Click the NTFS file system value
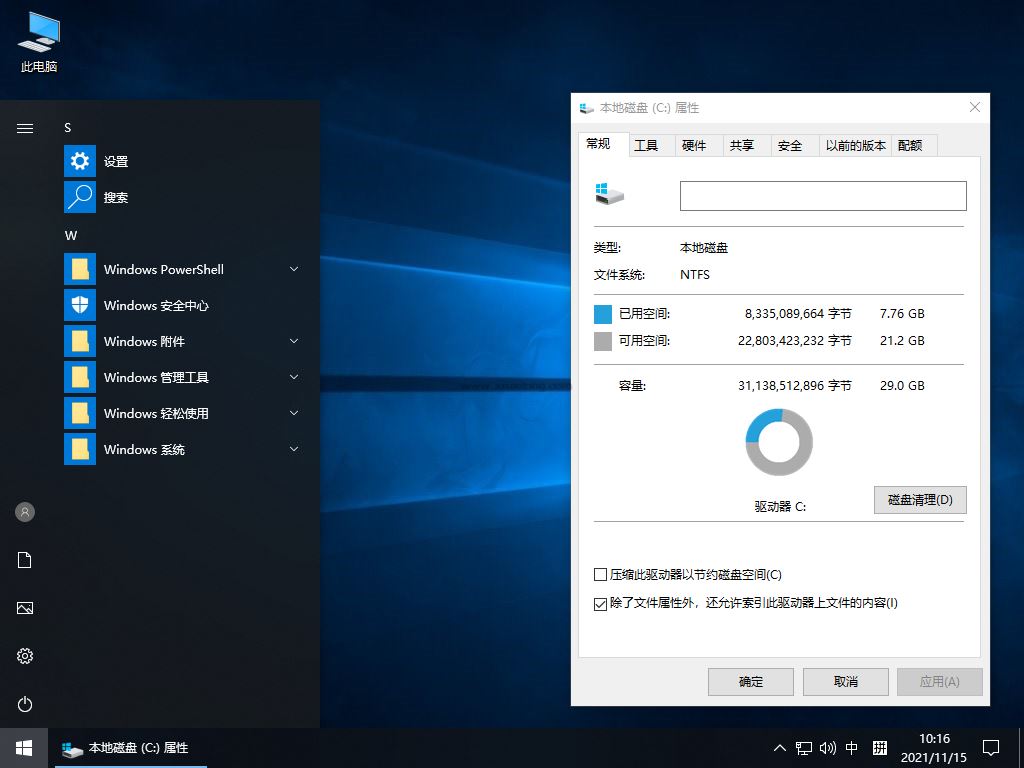Image resolution: width=1024 pixels, height=768 pixels. pos(695,275)
